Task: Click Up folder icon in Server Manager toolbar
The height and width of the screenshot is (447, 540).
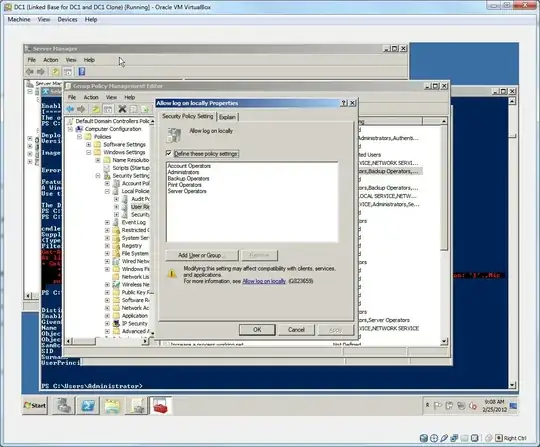Action: pos(55,71)
